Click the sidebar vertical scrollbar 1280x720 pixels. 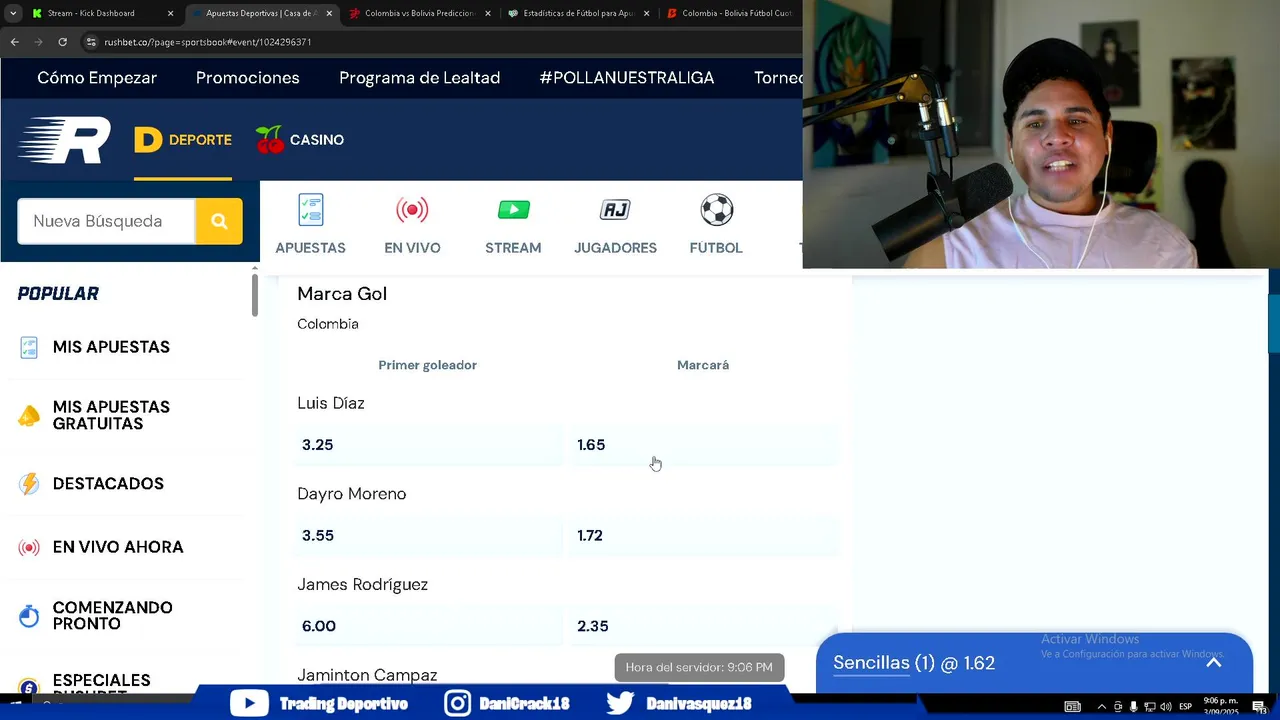coord(255,295)
